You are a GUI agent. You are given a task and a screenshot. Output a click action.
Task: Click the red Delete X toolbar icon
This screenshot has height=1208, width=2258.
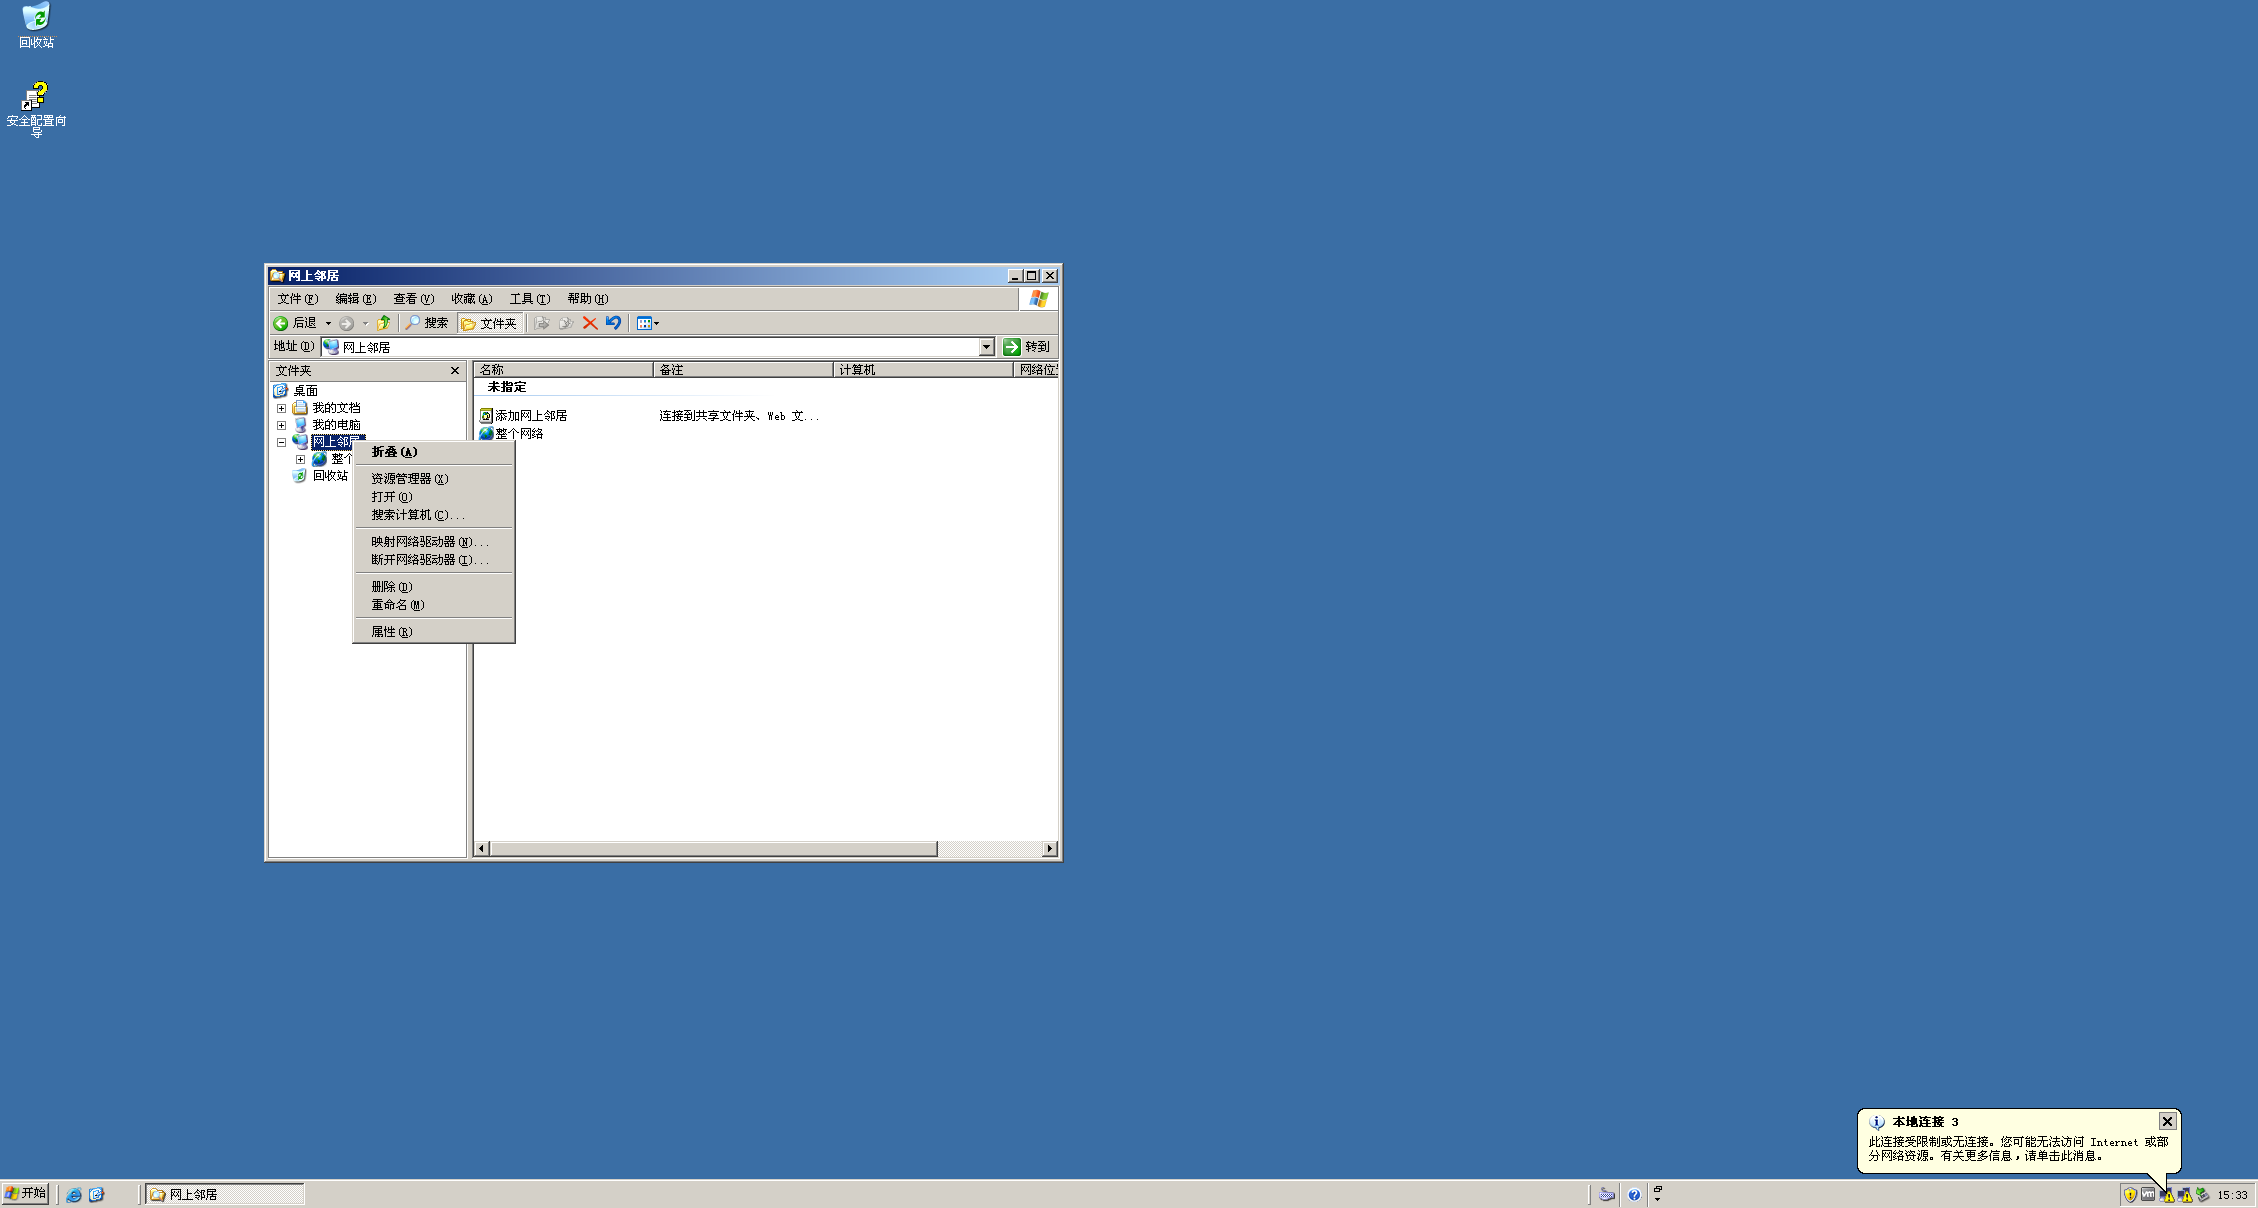tap(590, 323)
